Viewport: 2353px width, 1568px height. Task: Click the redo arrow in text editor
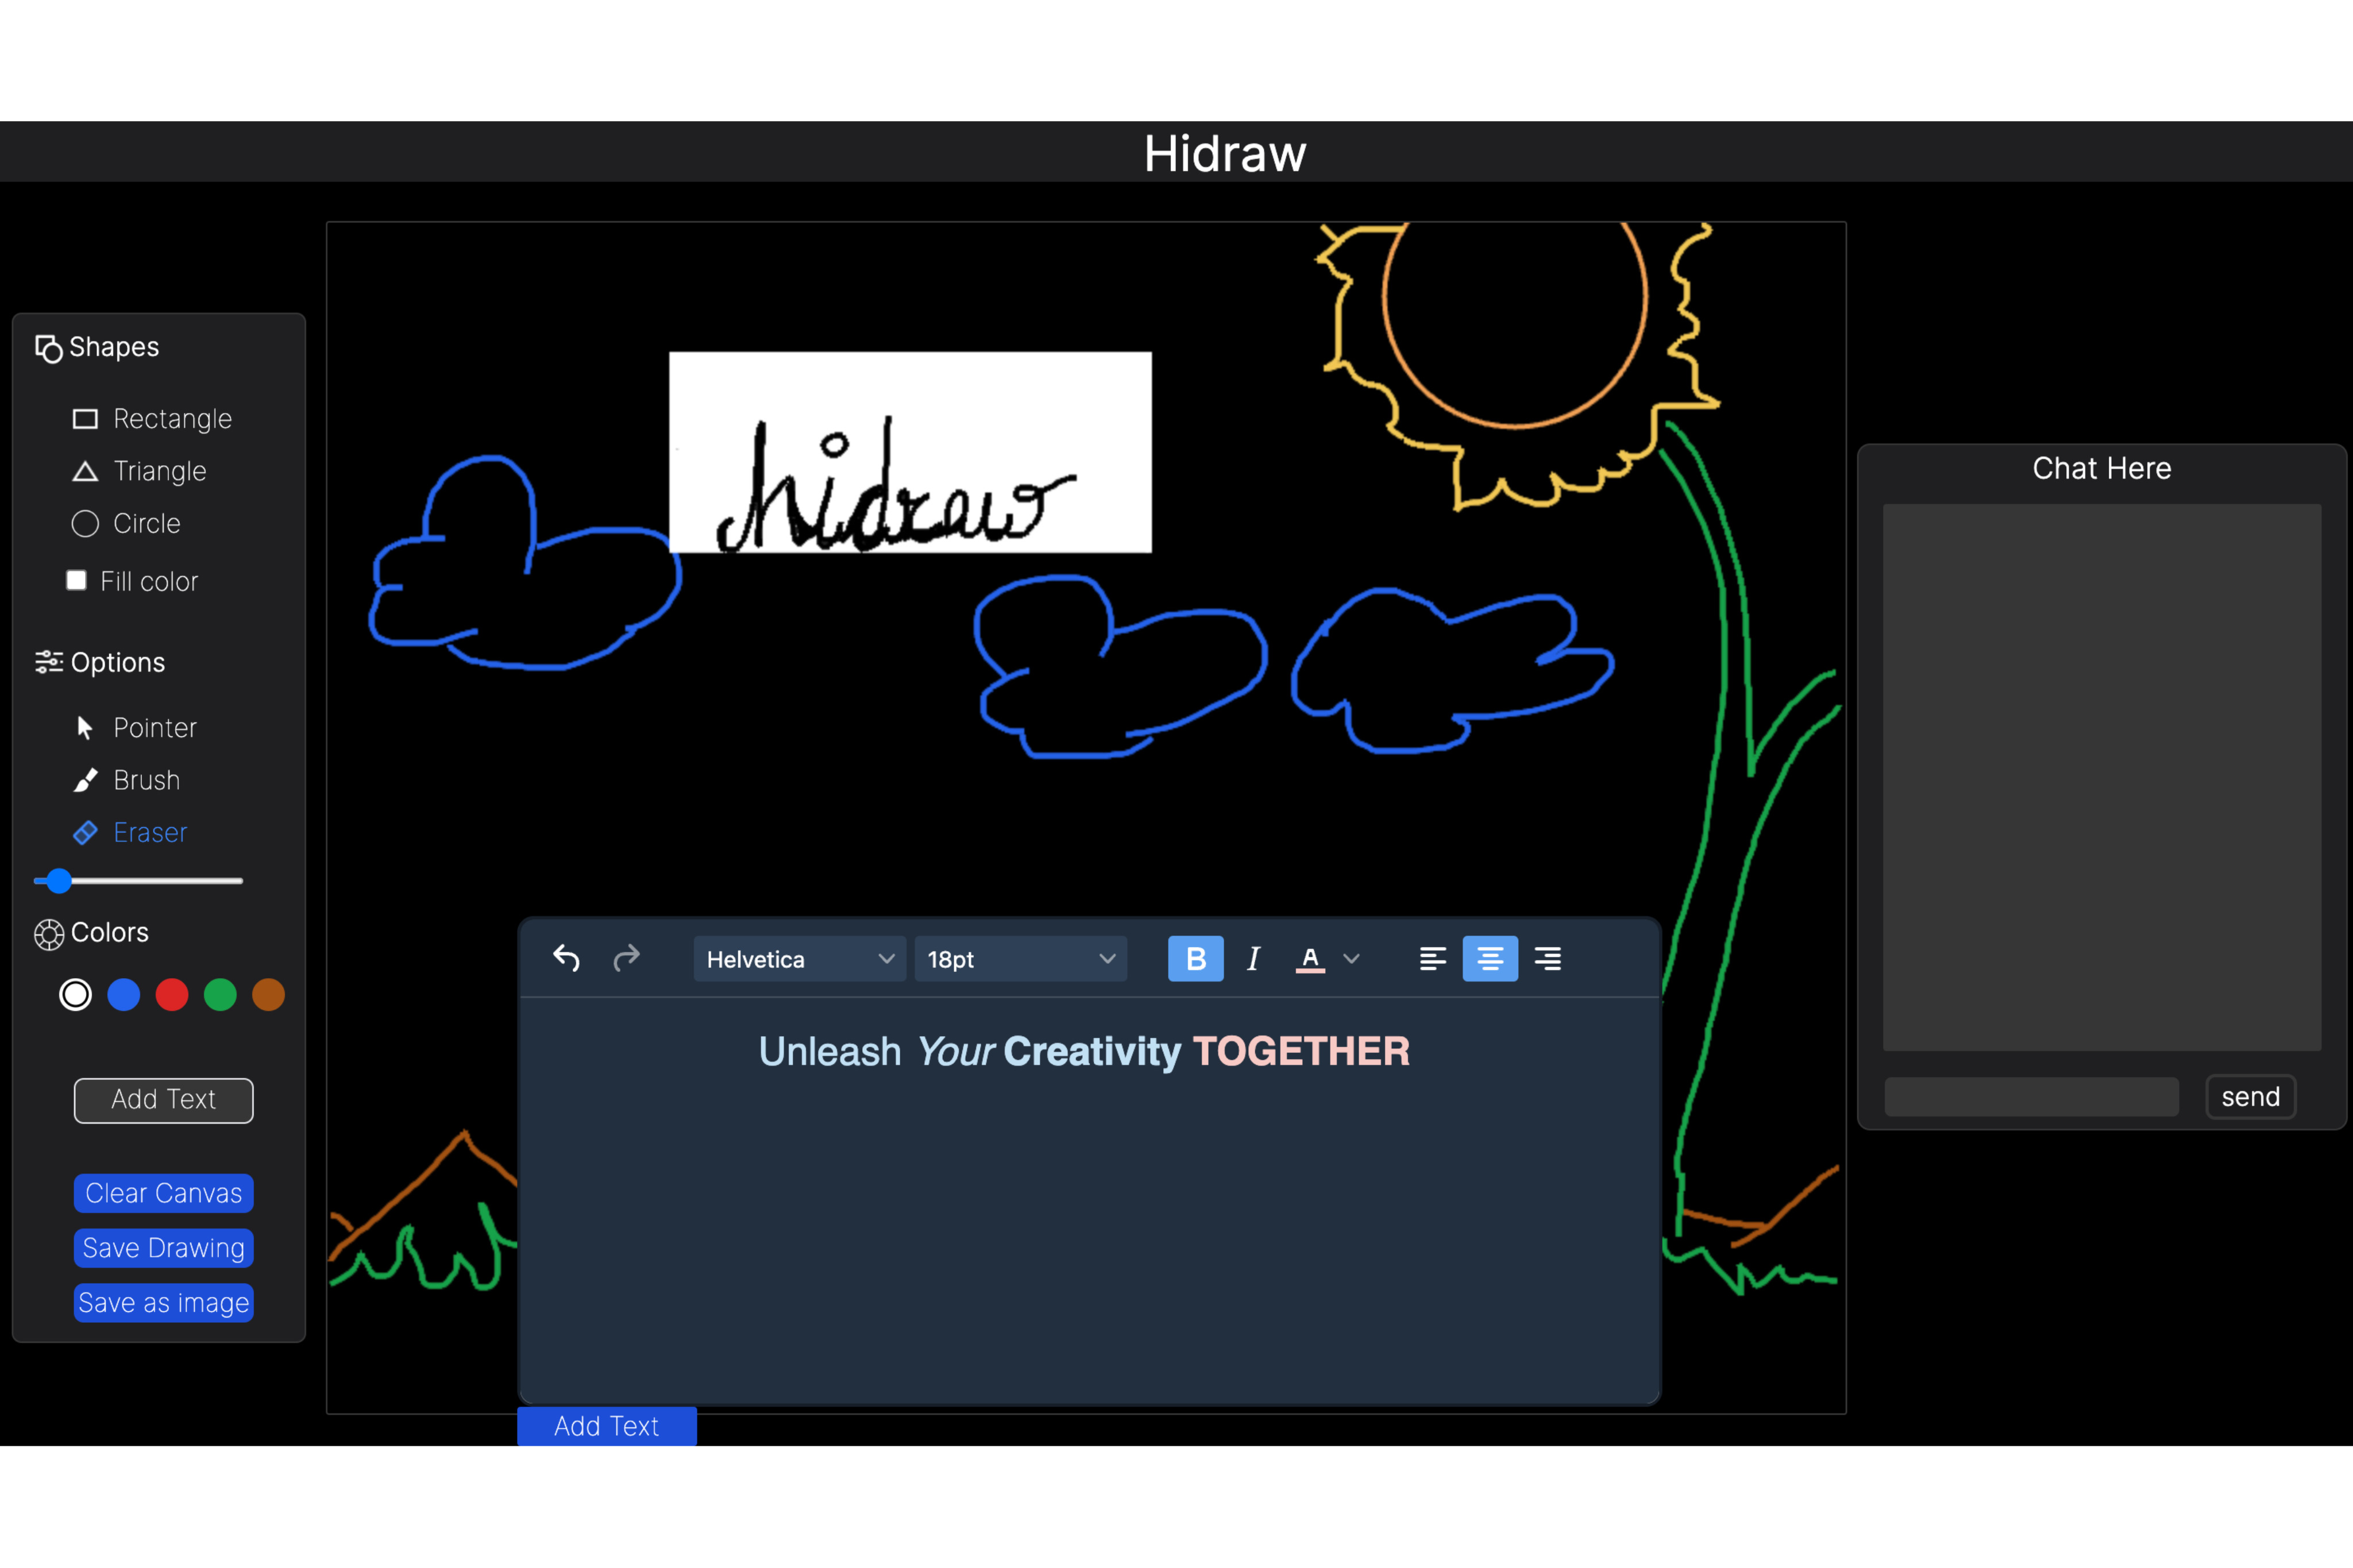(x=626, y=958)
